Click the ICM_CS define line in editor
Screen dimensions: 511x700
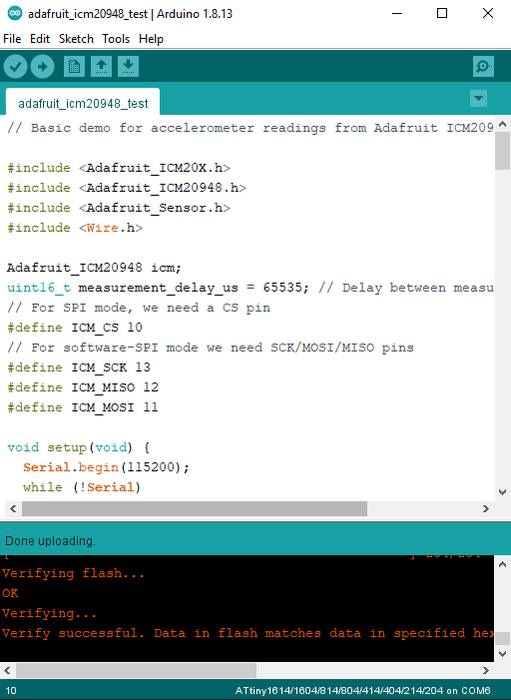75,328
